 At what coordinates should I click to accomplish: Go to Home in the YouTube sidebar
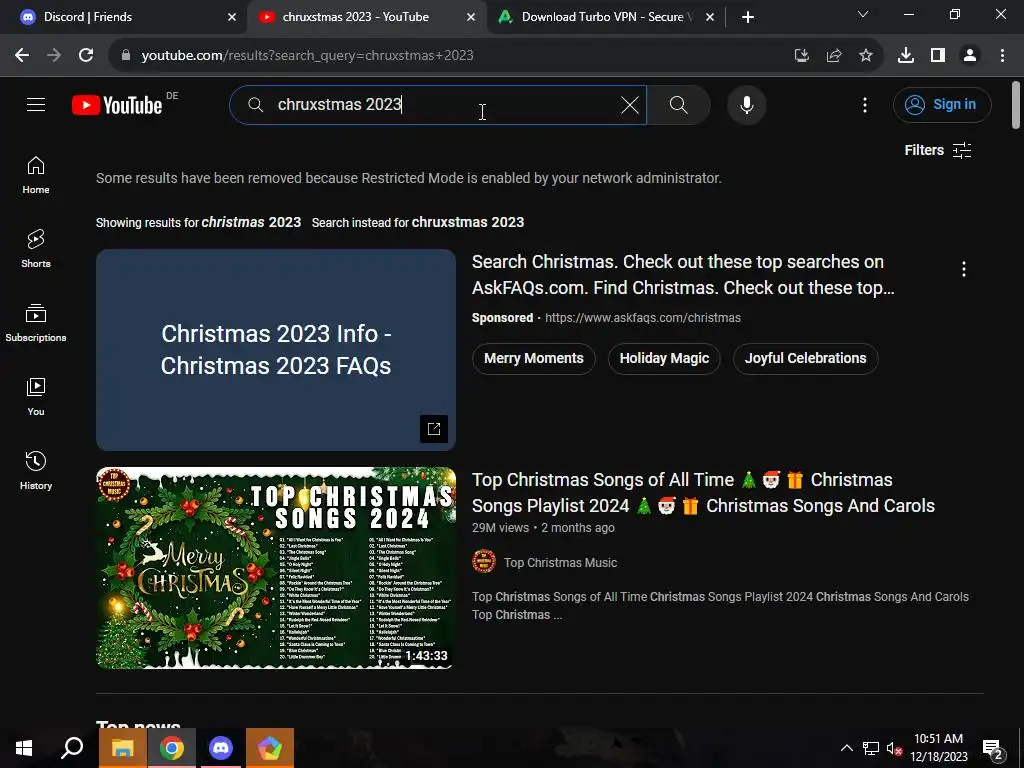click(36, 175)
